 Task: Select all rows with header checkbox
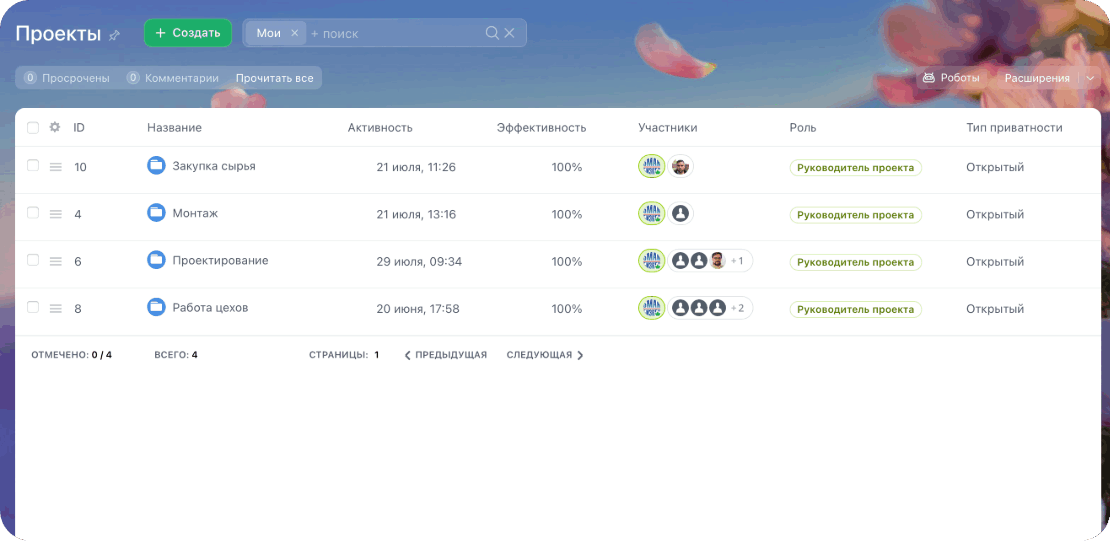[x=33, y=127]
